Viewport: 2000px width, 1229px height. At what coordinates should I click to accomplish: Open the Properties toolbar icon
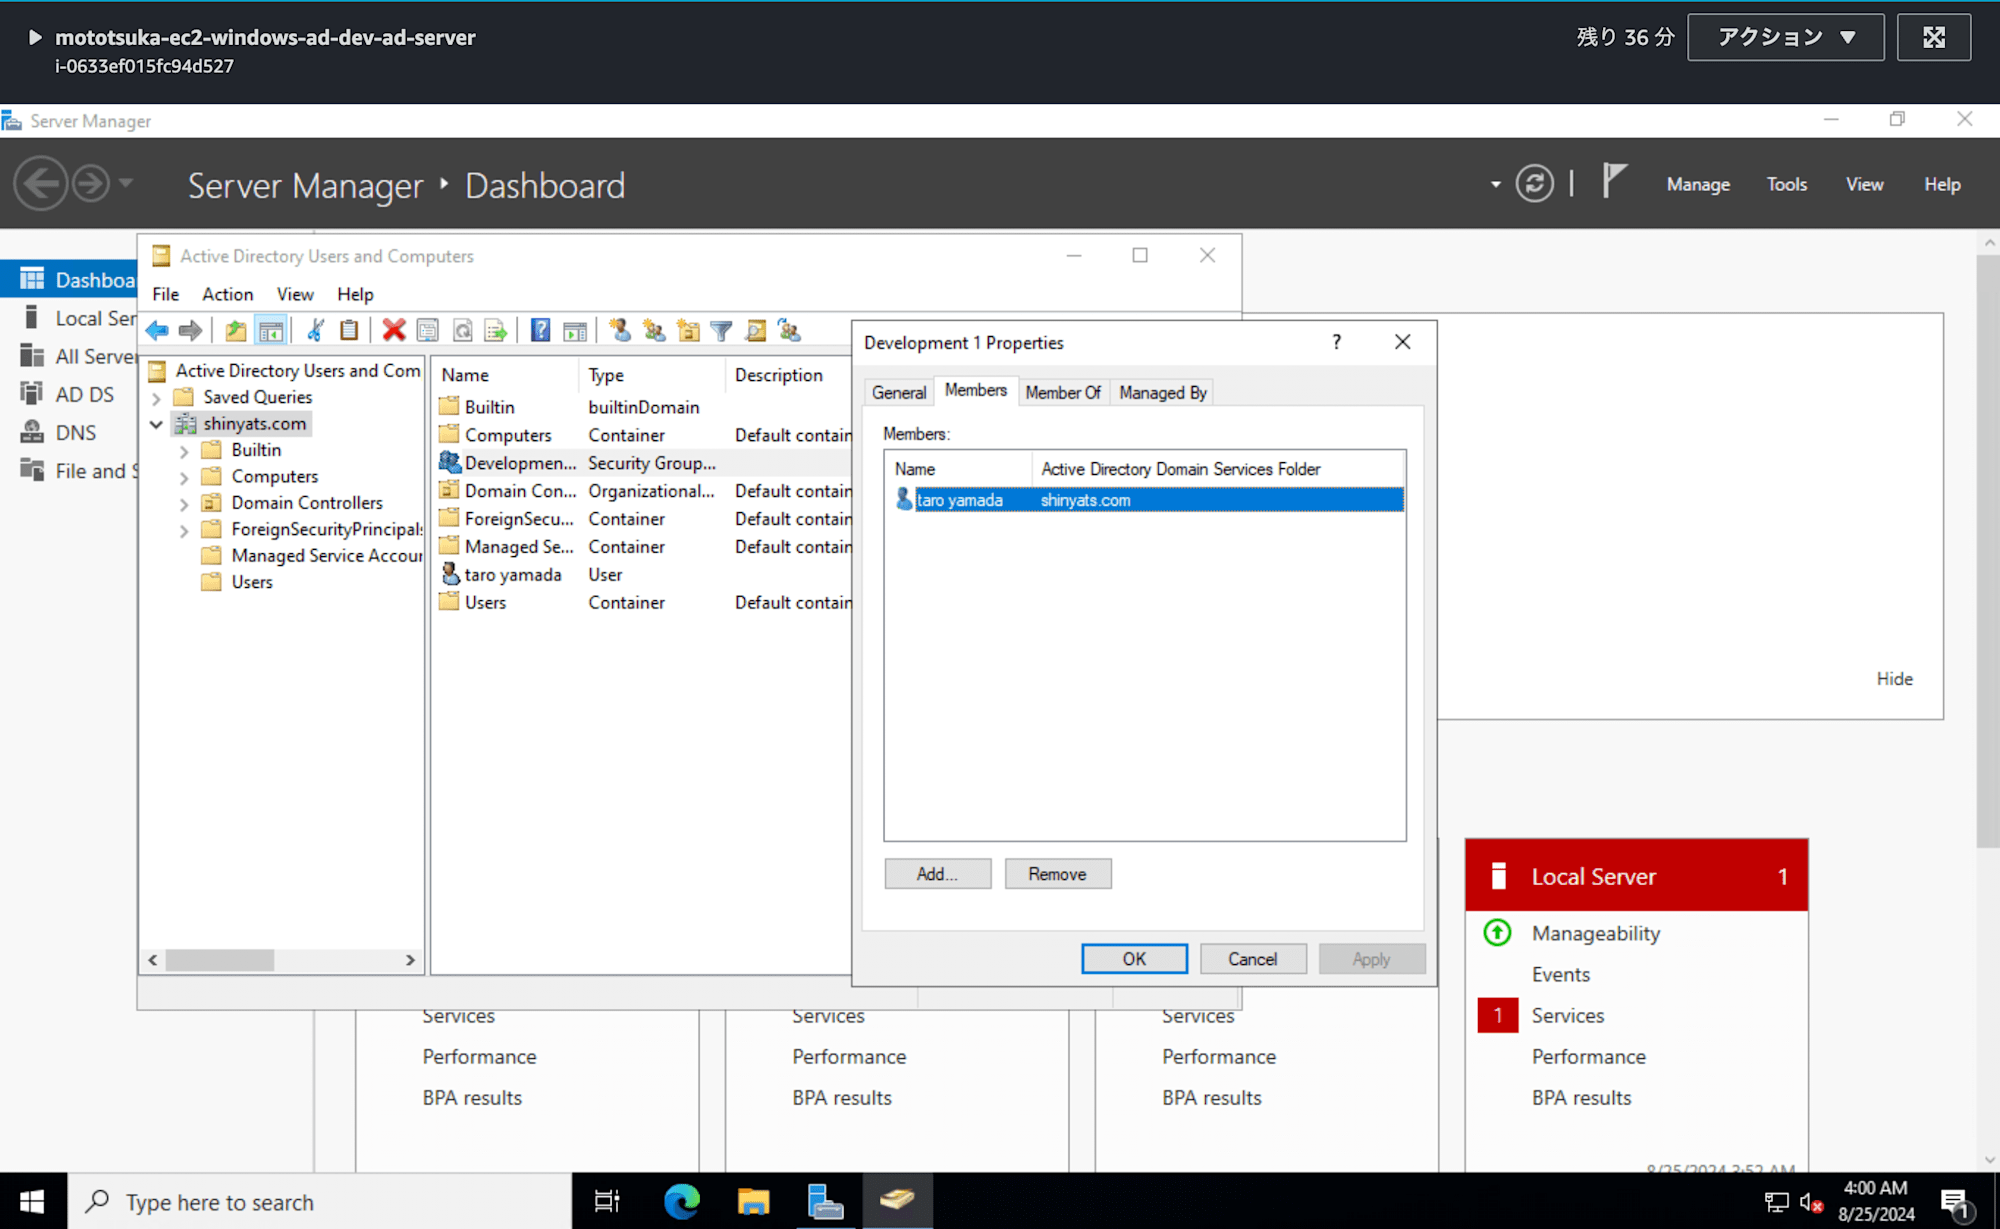[x=428, y=330]
